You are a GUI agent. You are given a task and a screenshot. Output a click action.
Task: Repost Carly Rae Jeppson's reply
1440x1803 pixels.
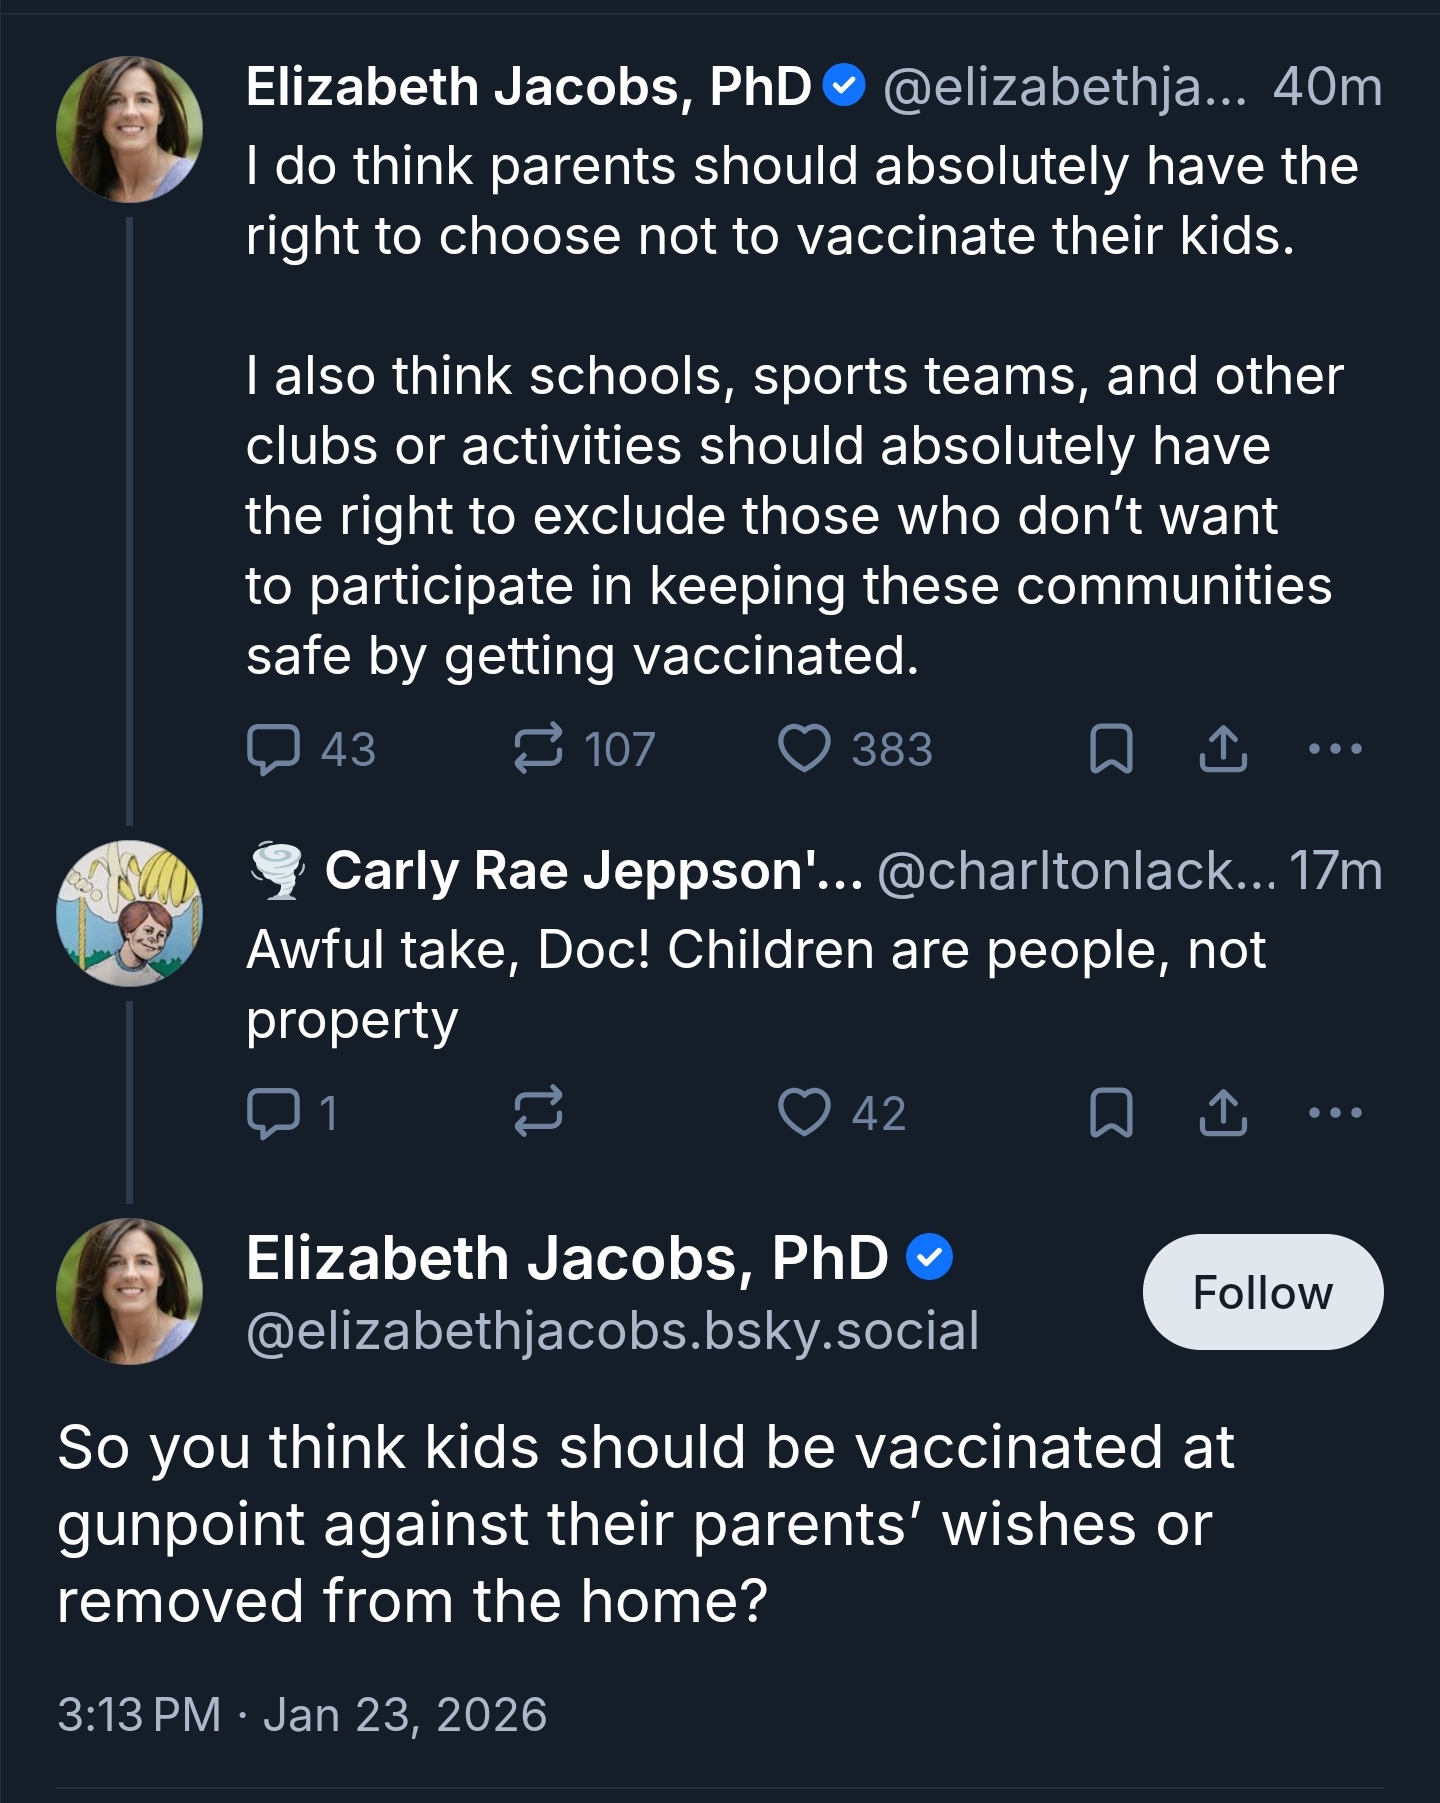pos(538,1113)
